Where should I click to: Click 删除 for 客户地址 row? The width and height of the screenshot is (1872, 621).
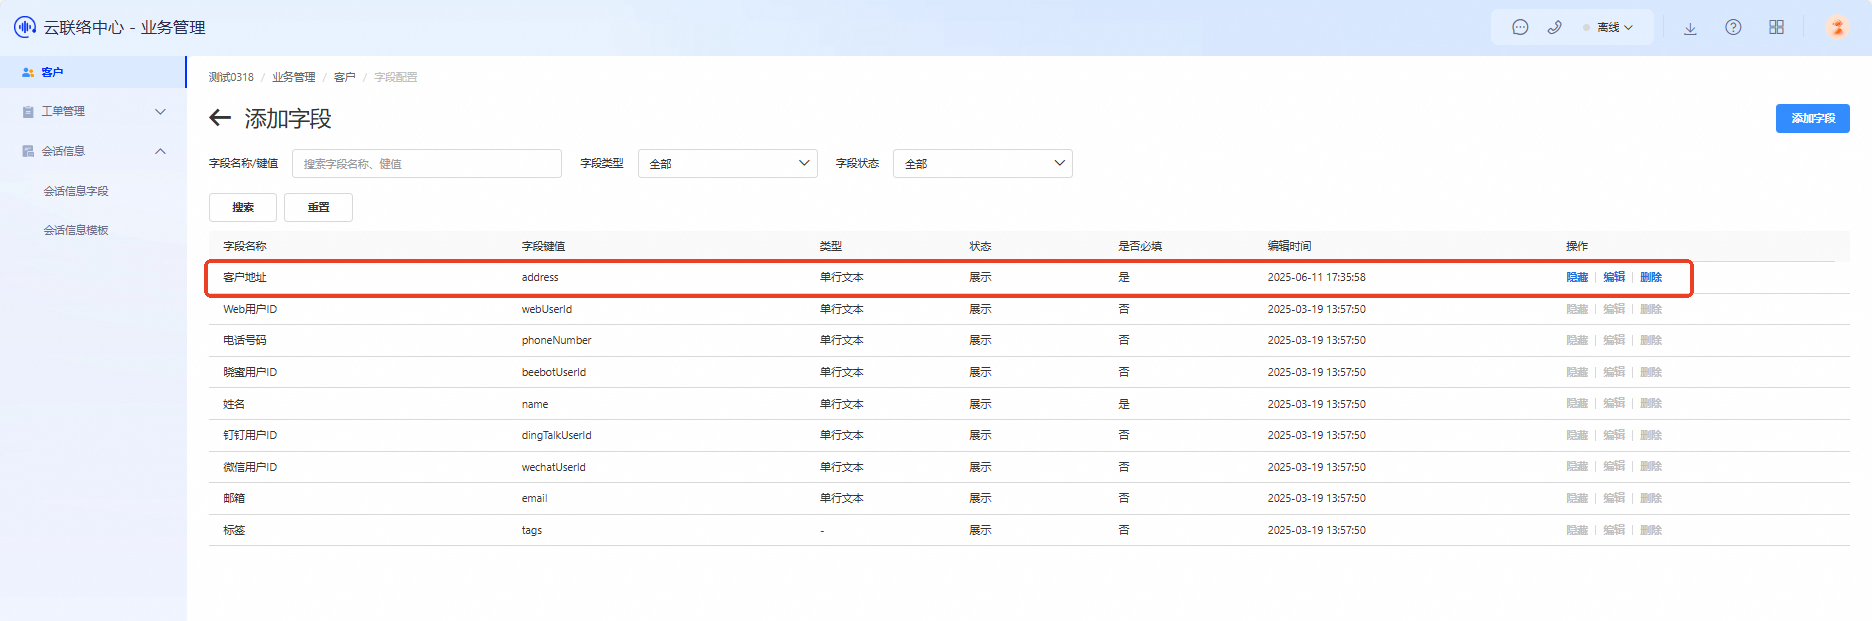click(1651, 277)
